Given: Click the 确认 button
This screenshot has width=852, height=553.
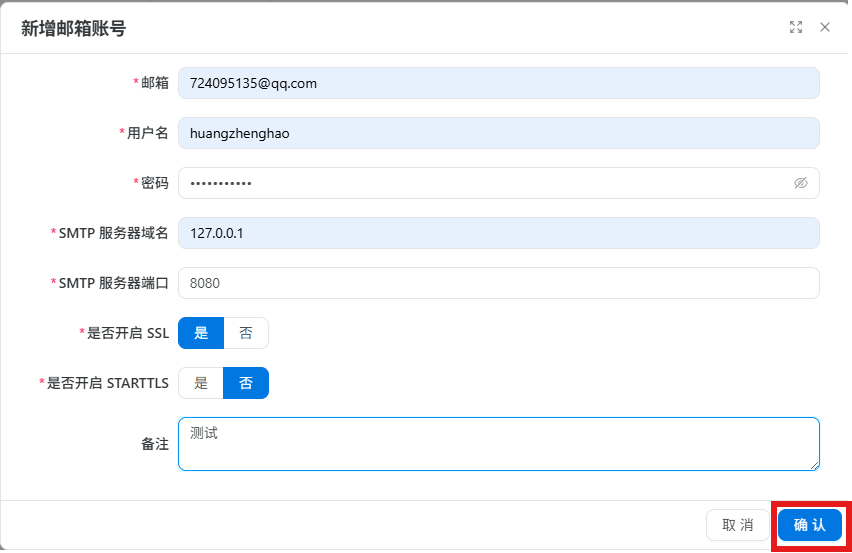Looking at the screenshot, I should pos(810,525).
